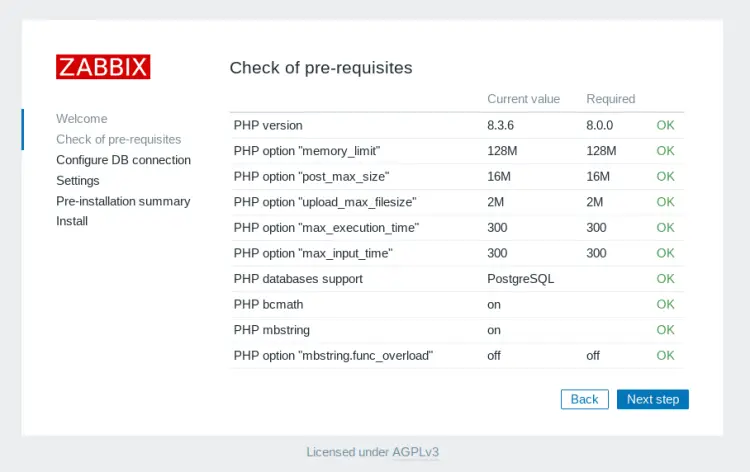Click the Check of pre-requisites heading
This screenshot has width=750, height=472.
[x=321, y=68]
